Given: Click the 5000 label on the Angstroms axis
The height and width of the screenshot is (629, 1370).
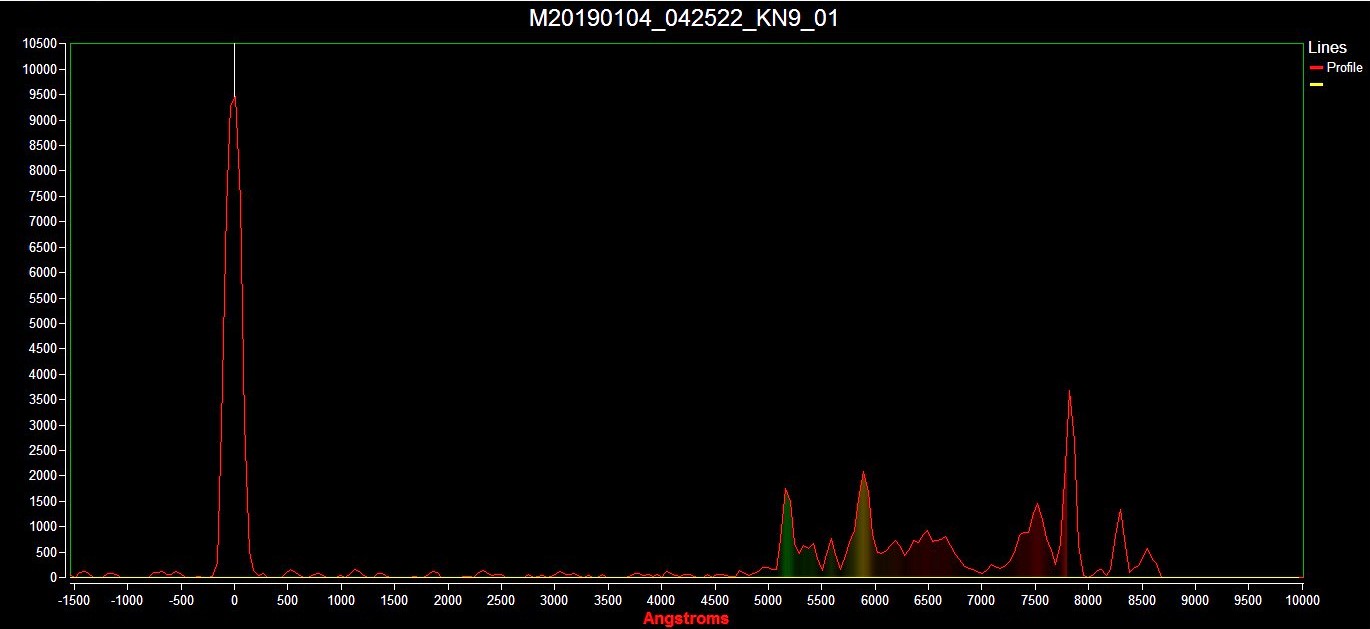Looking at the screenshot, I should coord(768,601).
